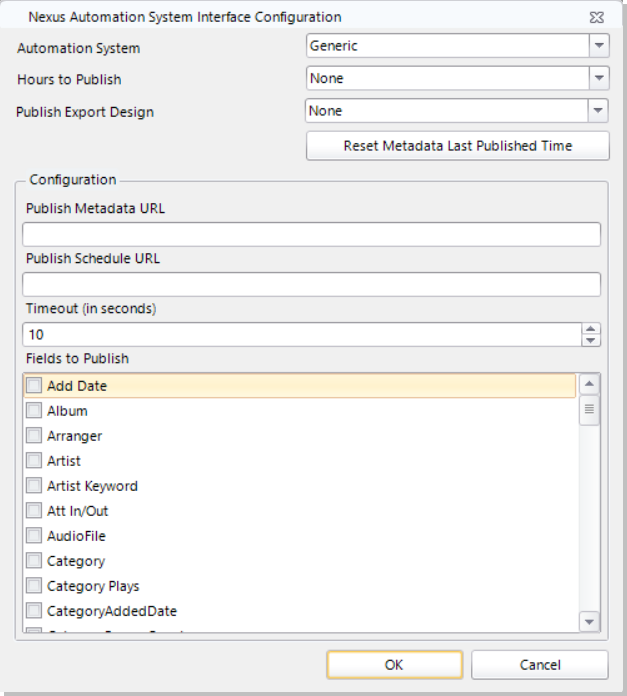The height and width of the screenshot is (696, 627).
Task: Enable the Category checkbox
Action: point(34,561)
